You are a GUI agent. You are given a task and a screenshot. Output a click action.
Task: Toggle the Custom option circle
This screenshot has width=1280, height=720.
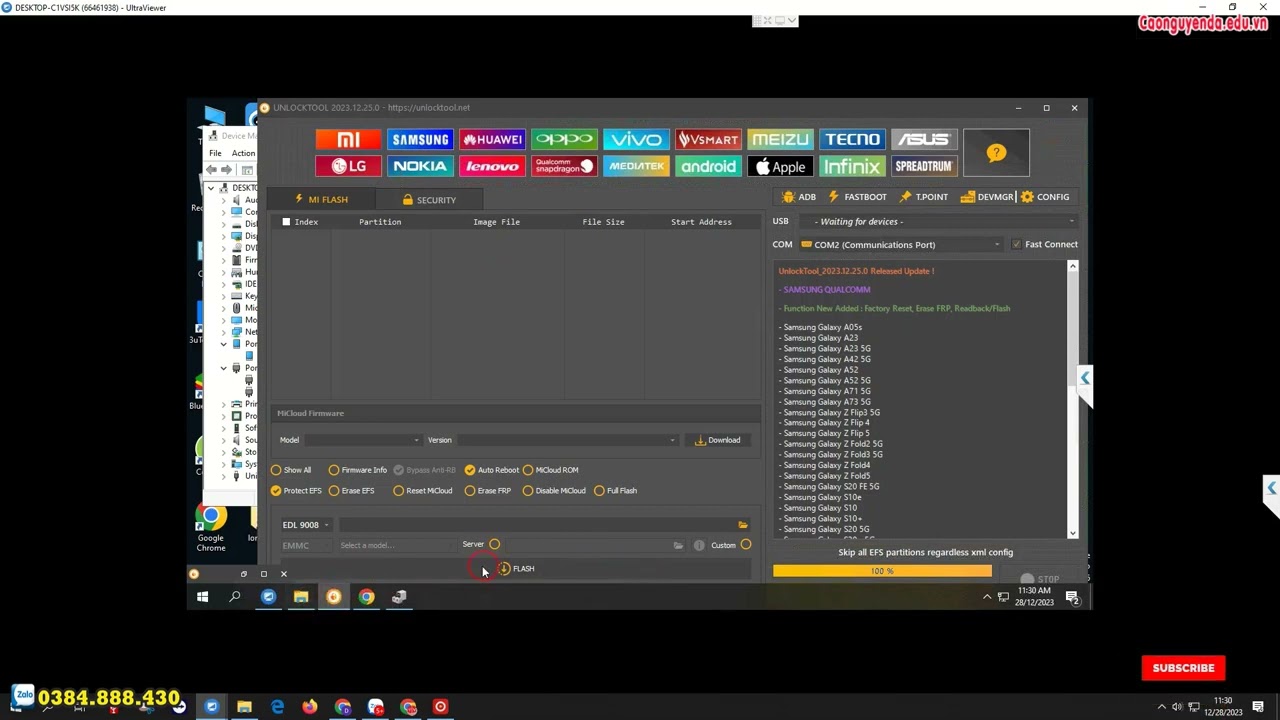(745, 545)
